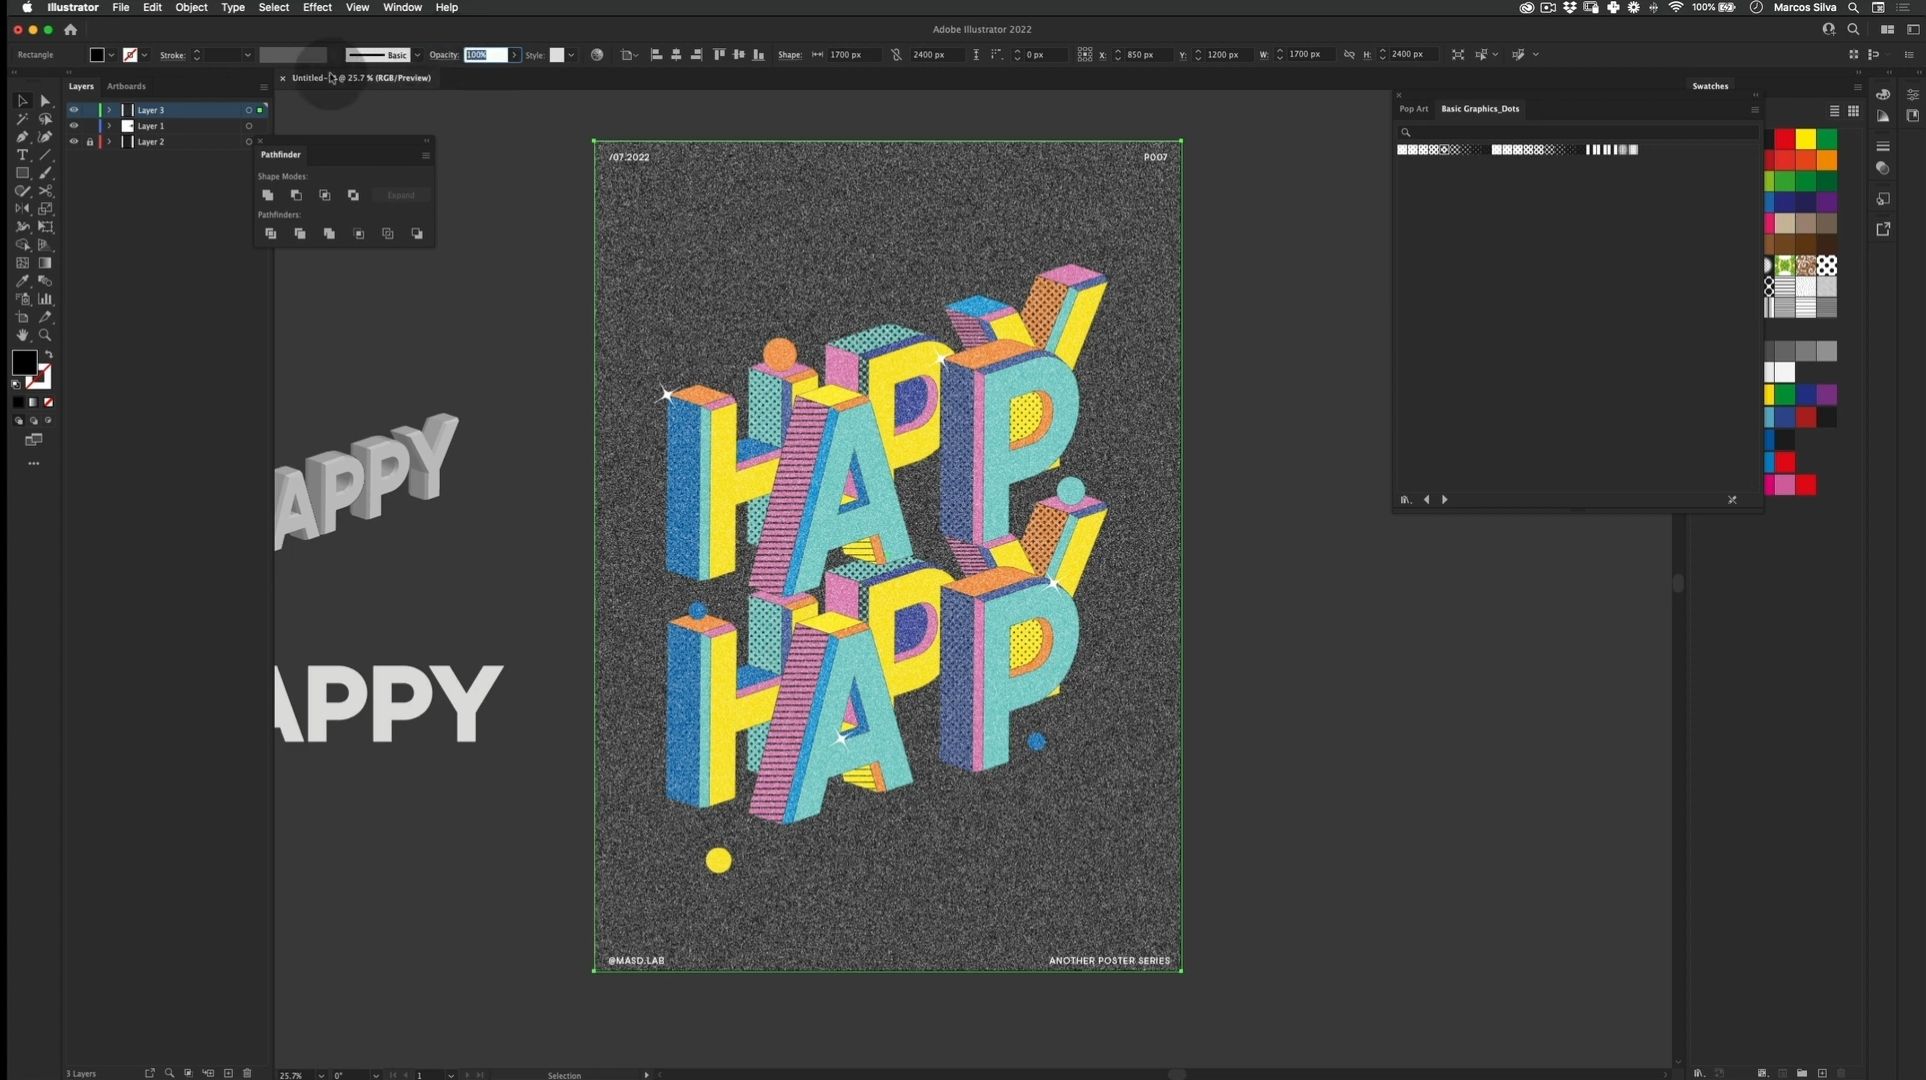The image size is (1926, 1080).
Task: Go to next swatch library arrow
Action: click(1445, 500)
